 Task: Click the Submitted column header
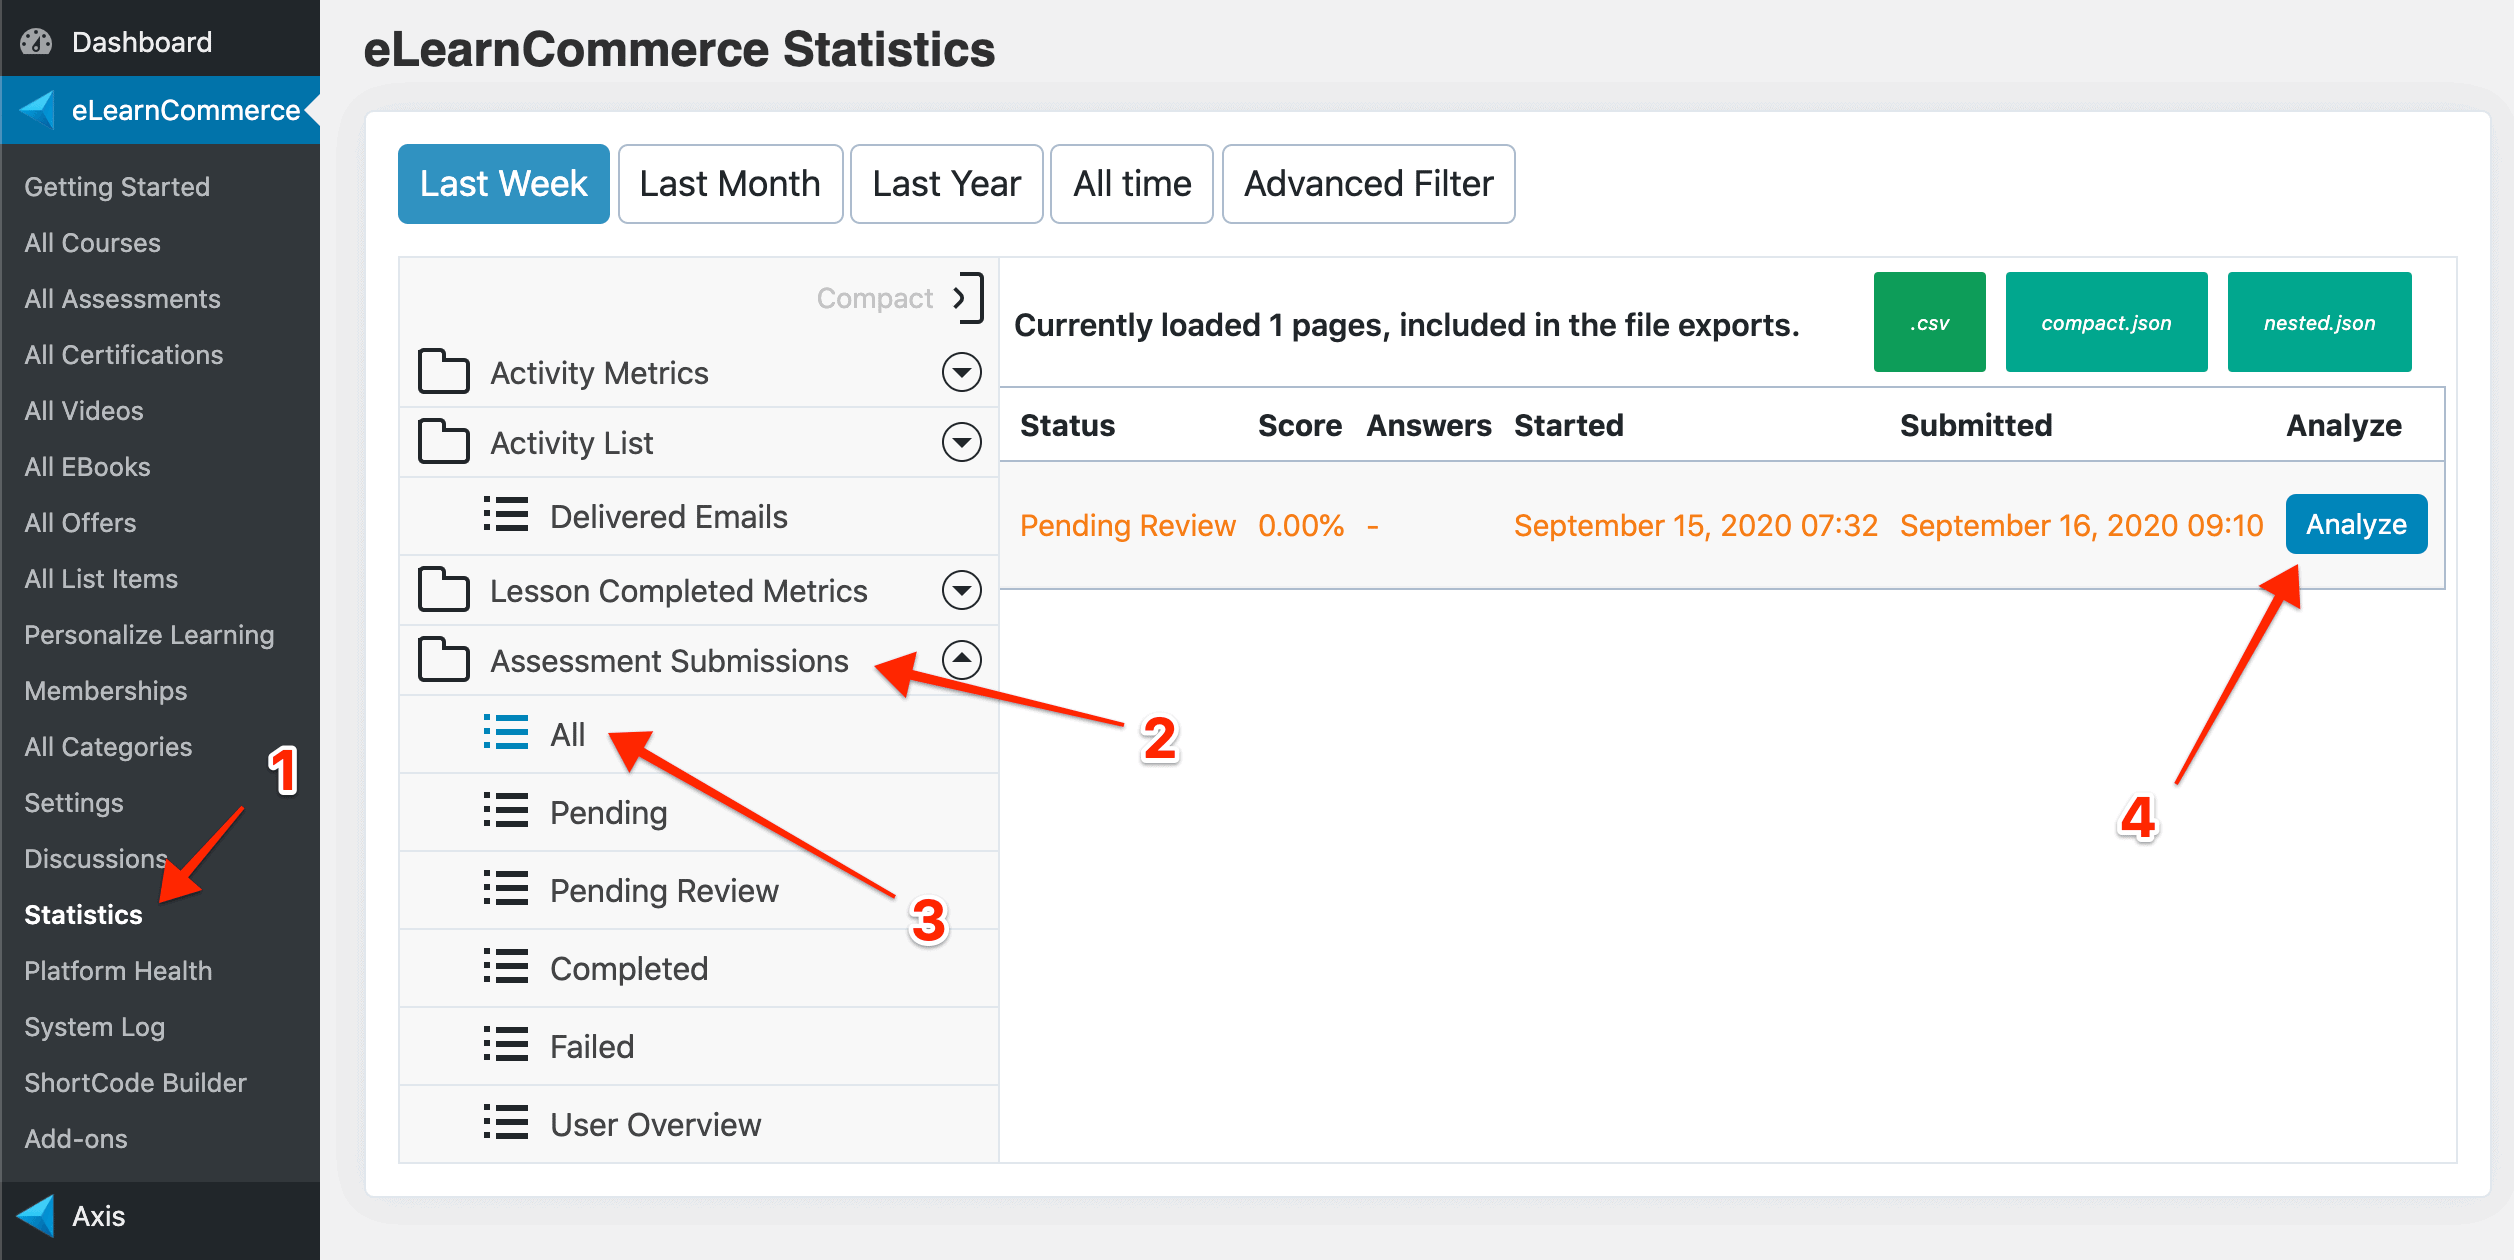(1975, 425)
